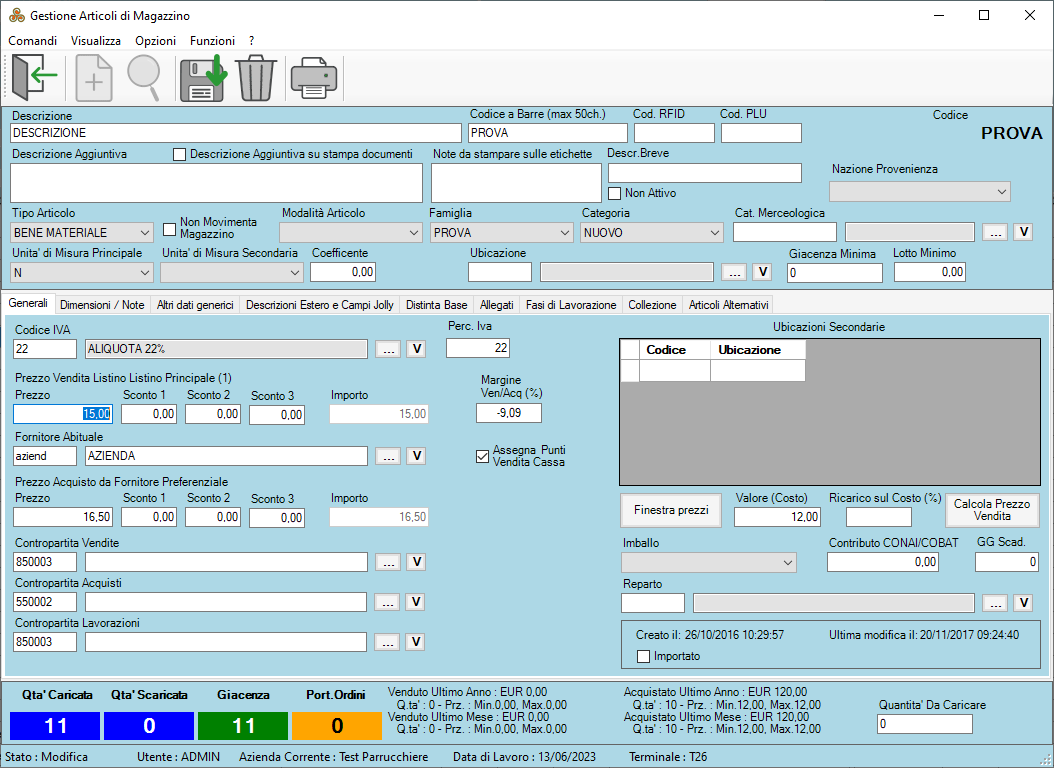Click the magnifying glass search icon
Screen dimensions: 1054x768
(144, 78)
